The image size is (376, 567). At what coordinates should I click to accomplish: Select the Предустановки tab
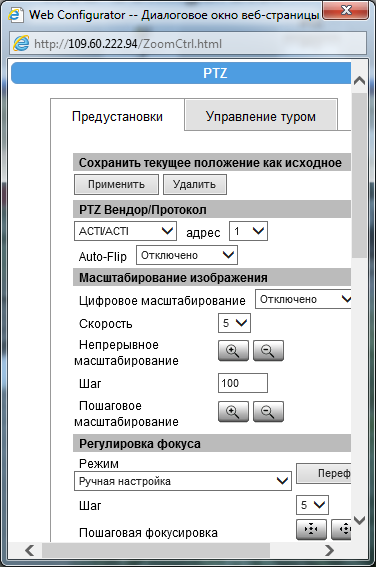[117, 116]
